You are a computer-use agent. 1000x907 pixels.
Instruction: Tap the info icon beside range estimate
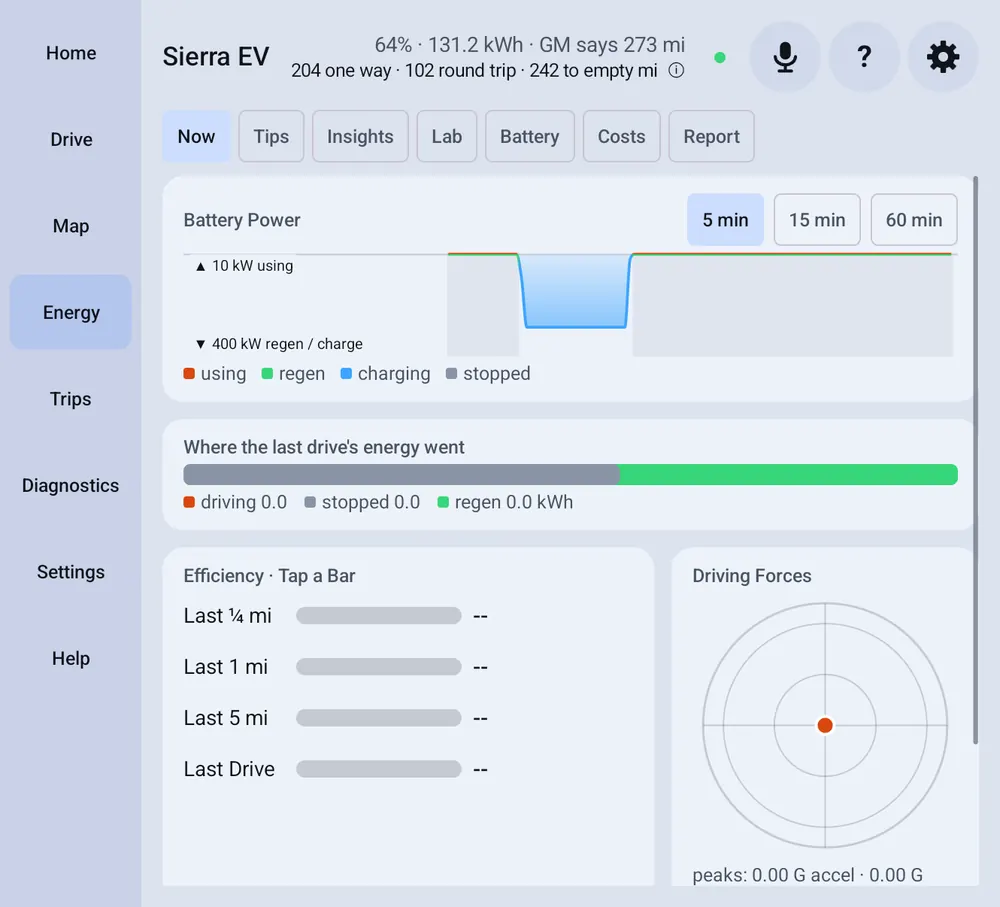point(676,70)
